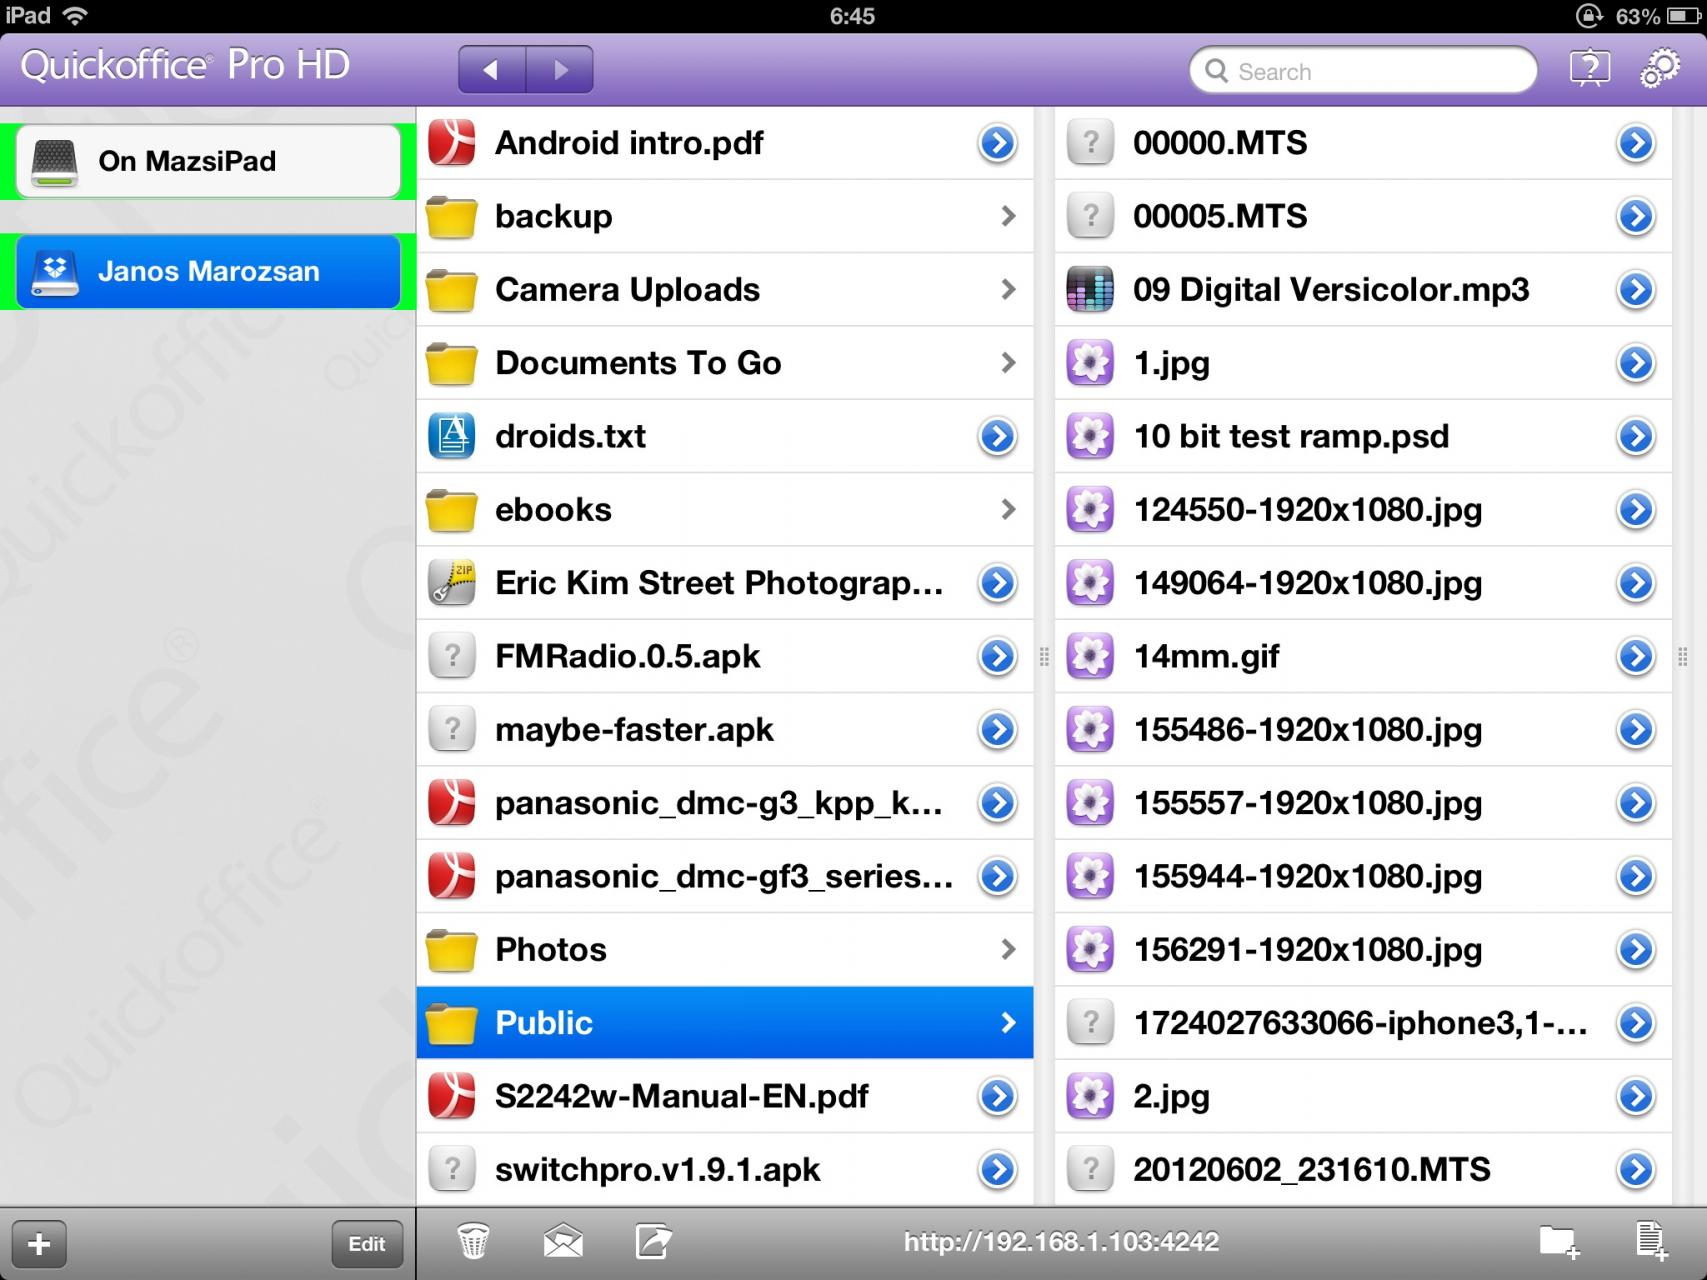Open details arrow for 10 bit test ramp.psd
This screenshot has height=1280, width=1707.
1636,436
